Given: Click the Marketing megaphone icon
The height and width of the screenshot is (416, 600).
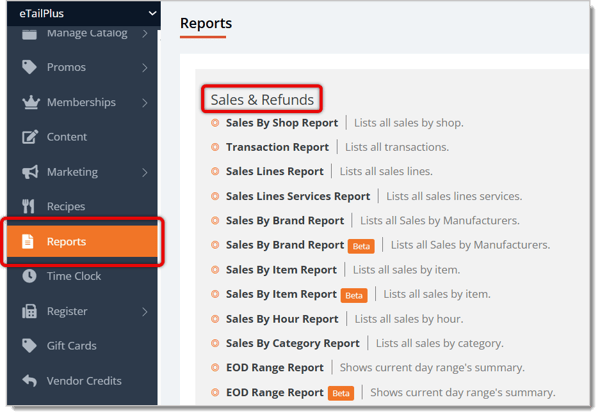Looking at the screenshot, I should click(x=30, y=172).
